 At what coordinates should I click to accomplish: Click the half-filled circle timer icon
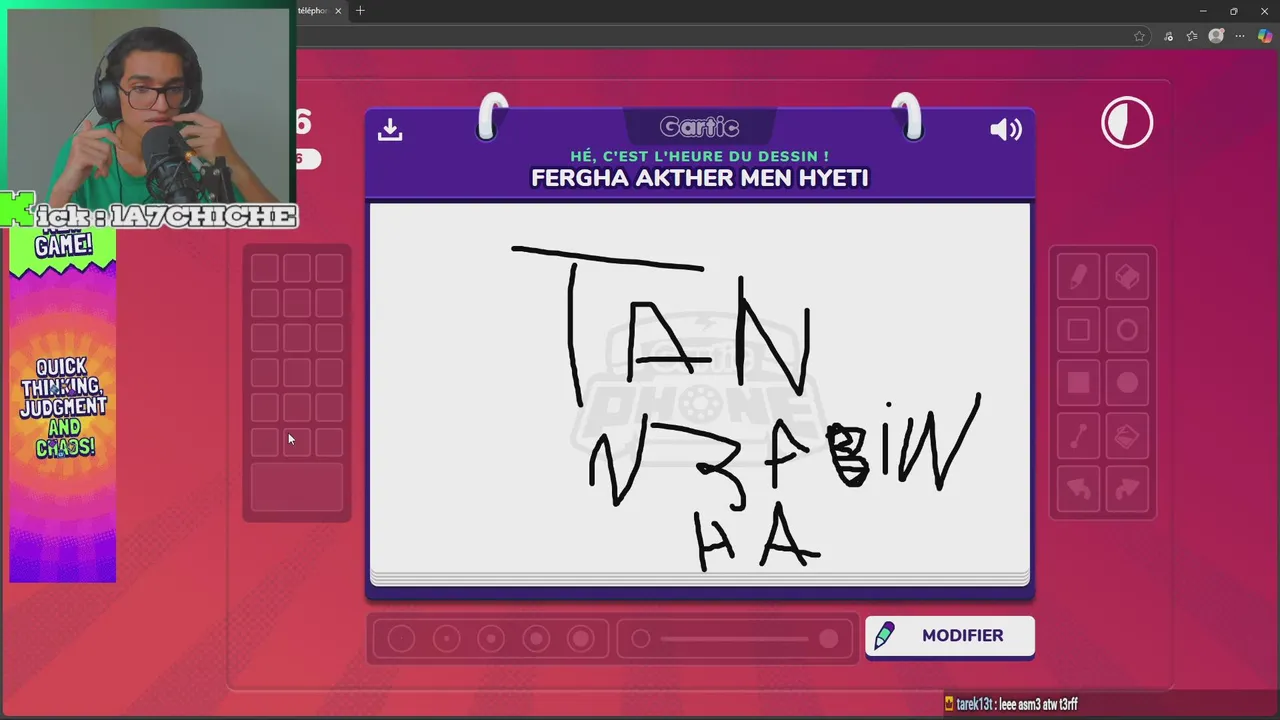click(1127, 123)
